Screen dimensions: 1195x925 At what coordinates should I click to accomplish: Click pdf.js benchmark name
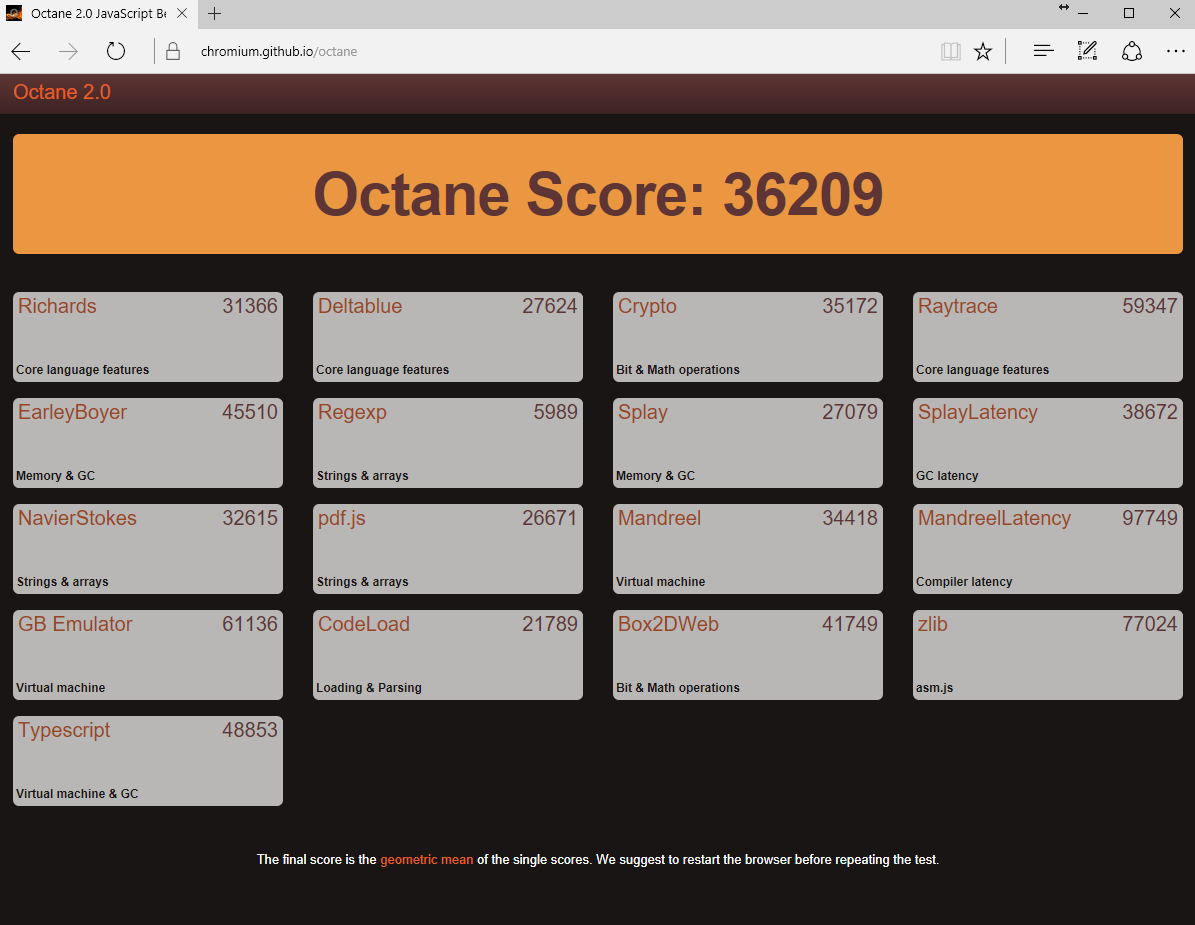tap(341, 518)
